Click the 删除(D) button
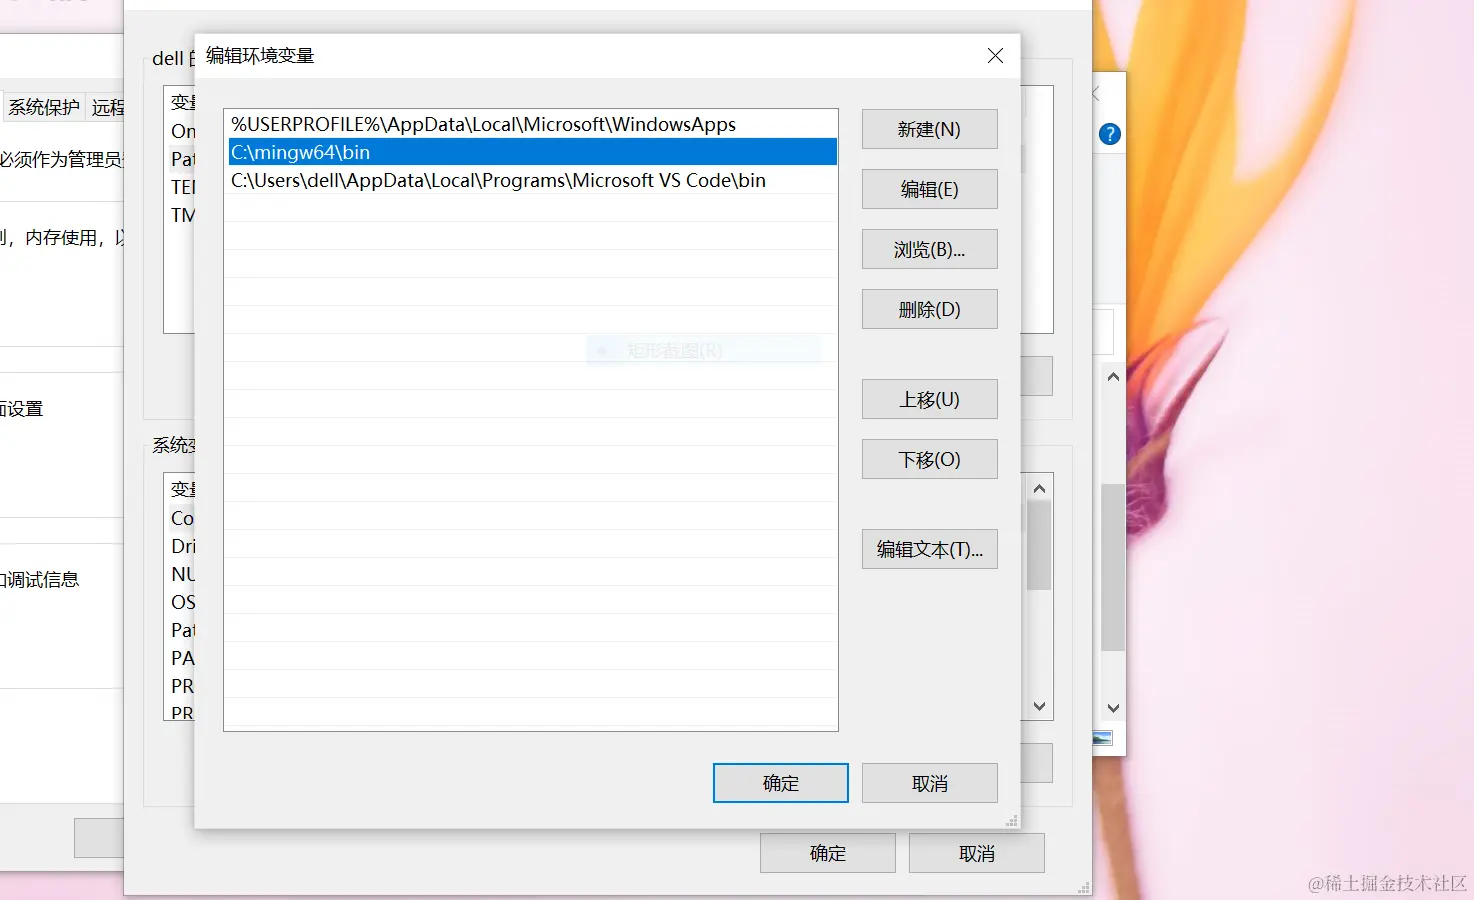 coord(929,309)
